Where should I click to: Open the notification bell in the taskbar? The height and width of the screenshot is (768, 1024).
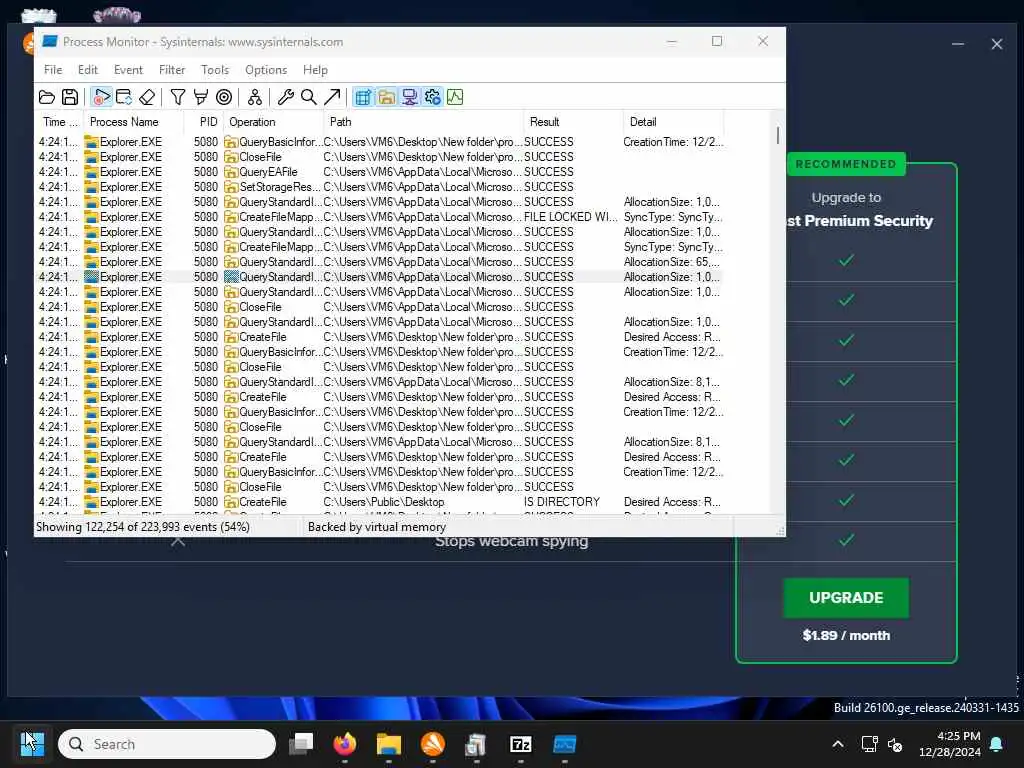[997, 744]
